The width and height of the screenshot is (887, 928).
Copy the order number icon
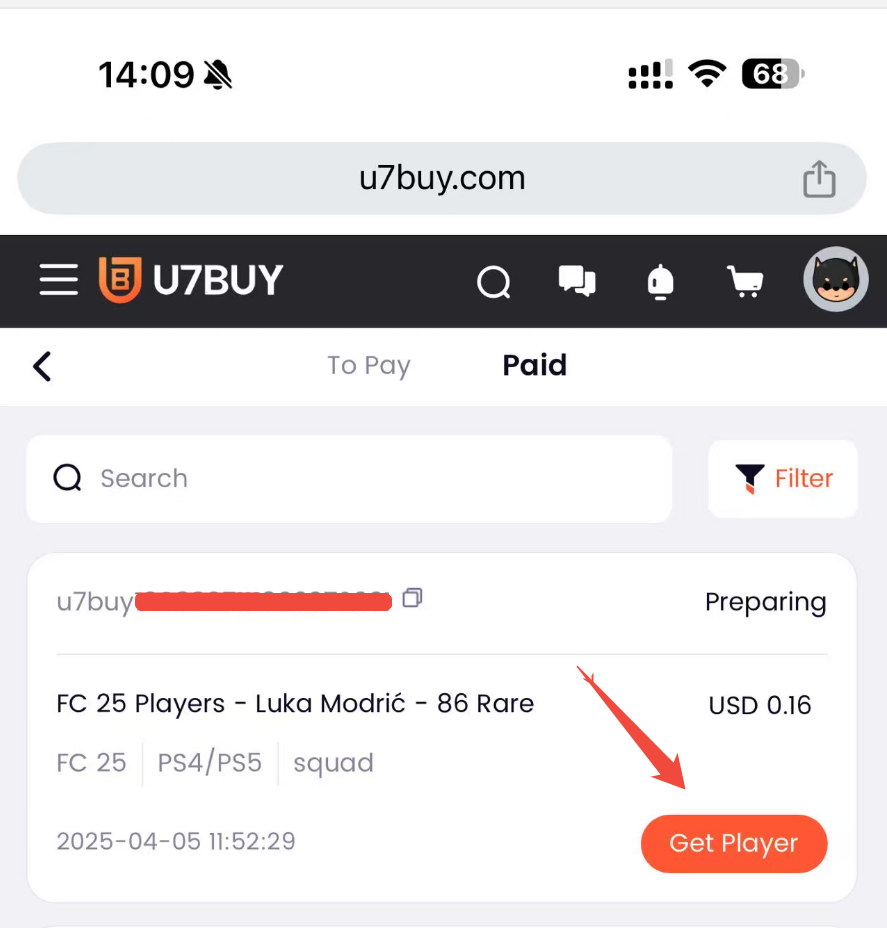[412, 598]
